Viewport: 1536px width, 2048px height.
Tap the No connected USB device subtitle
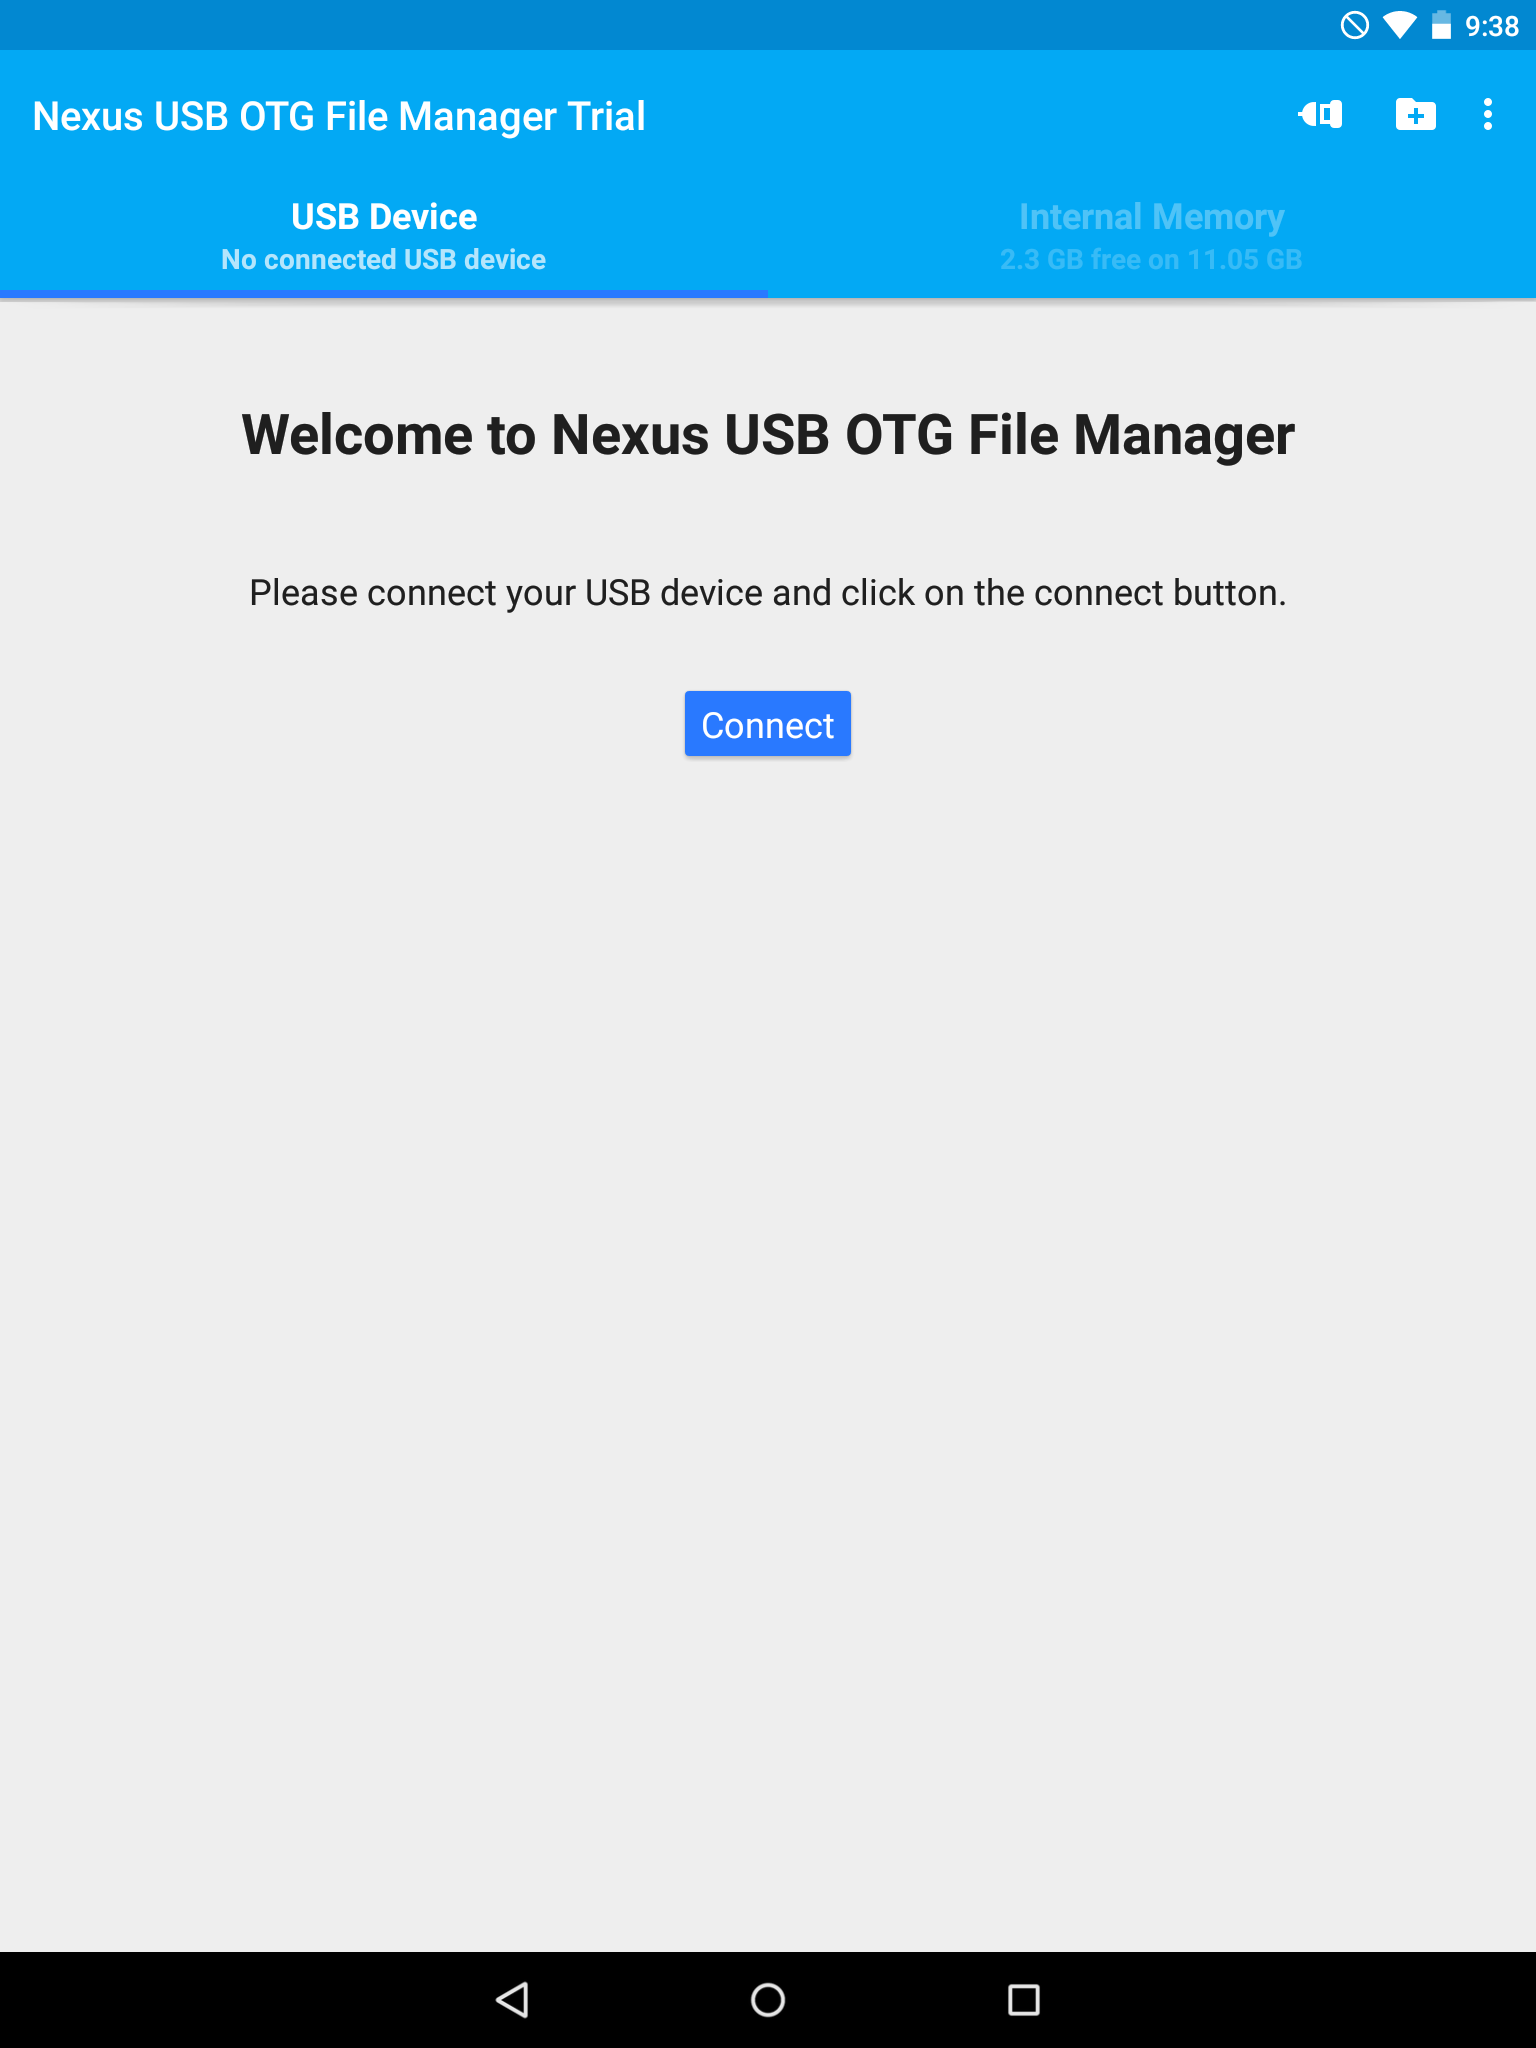[x=384, y=260]
